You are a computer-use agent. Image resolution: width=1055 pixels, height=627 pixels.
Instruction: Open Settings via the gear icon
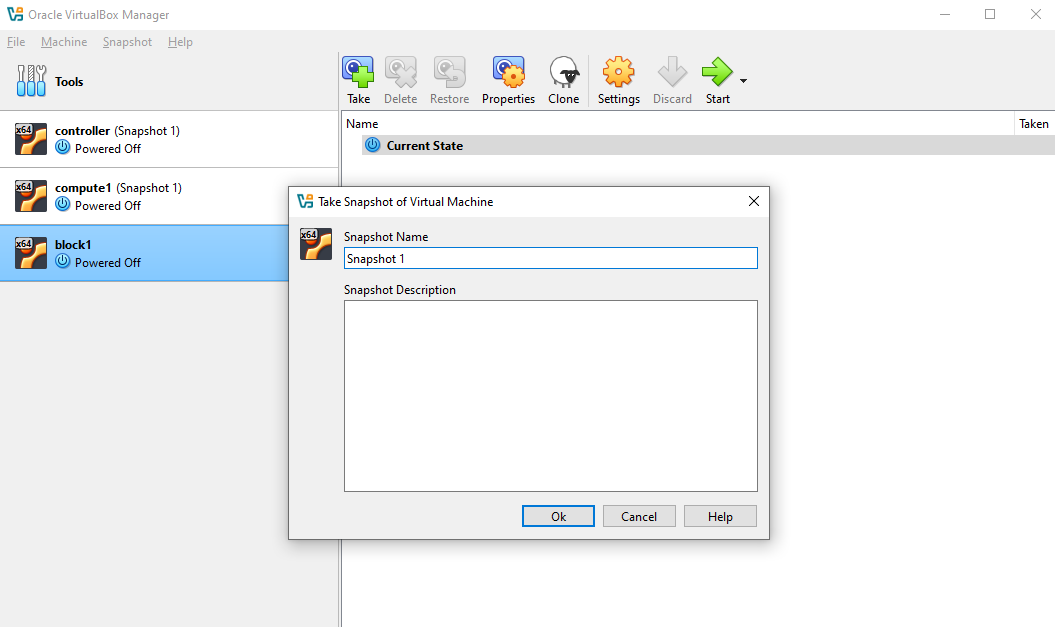(x=618, y=73)
